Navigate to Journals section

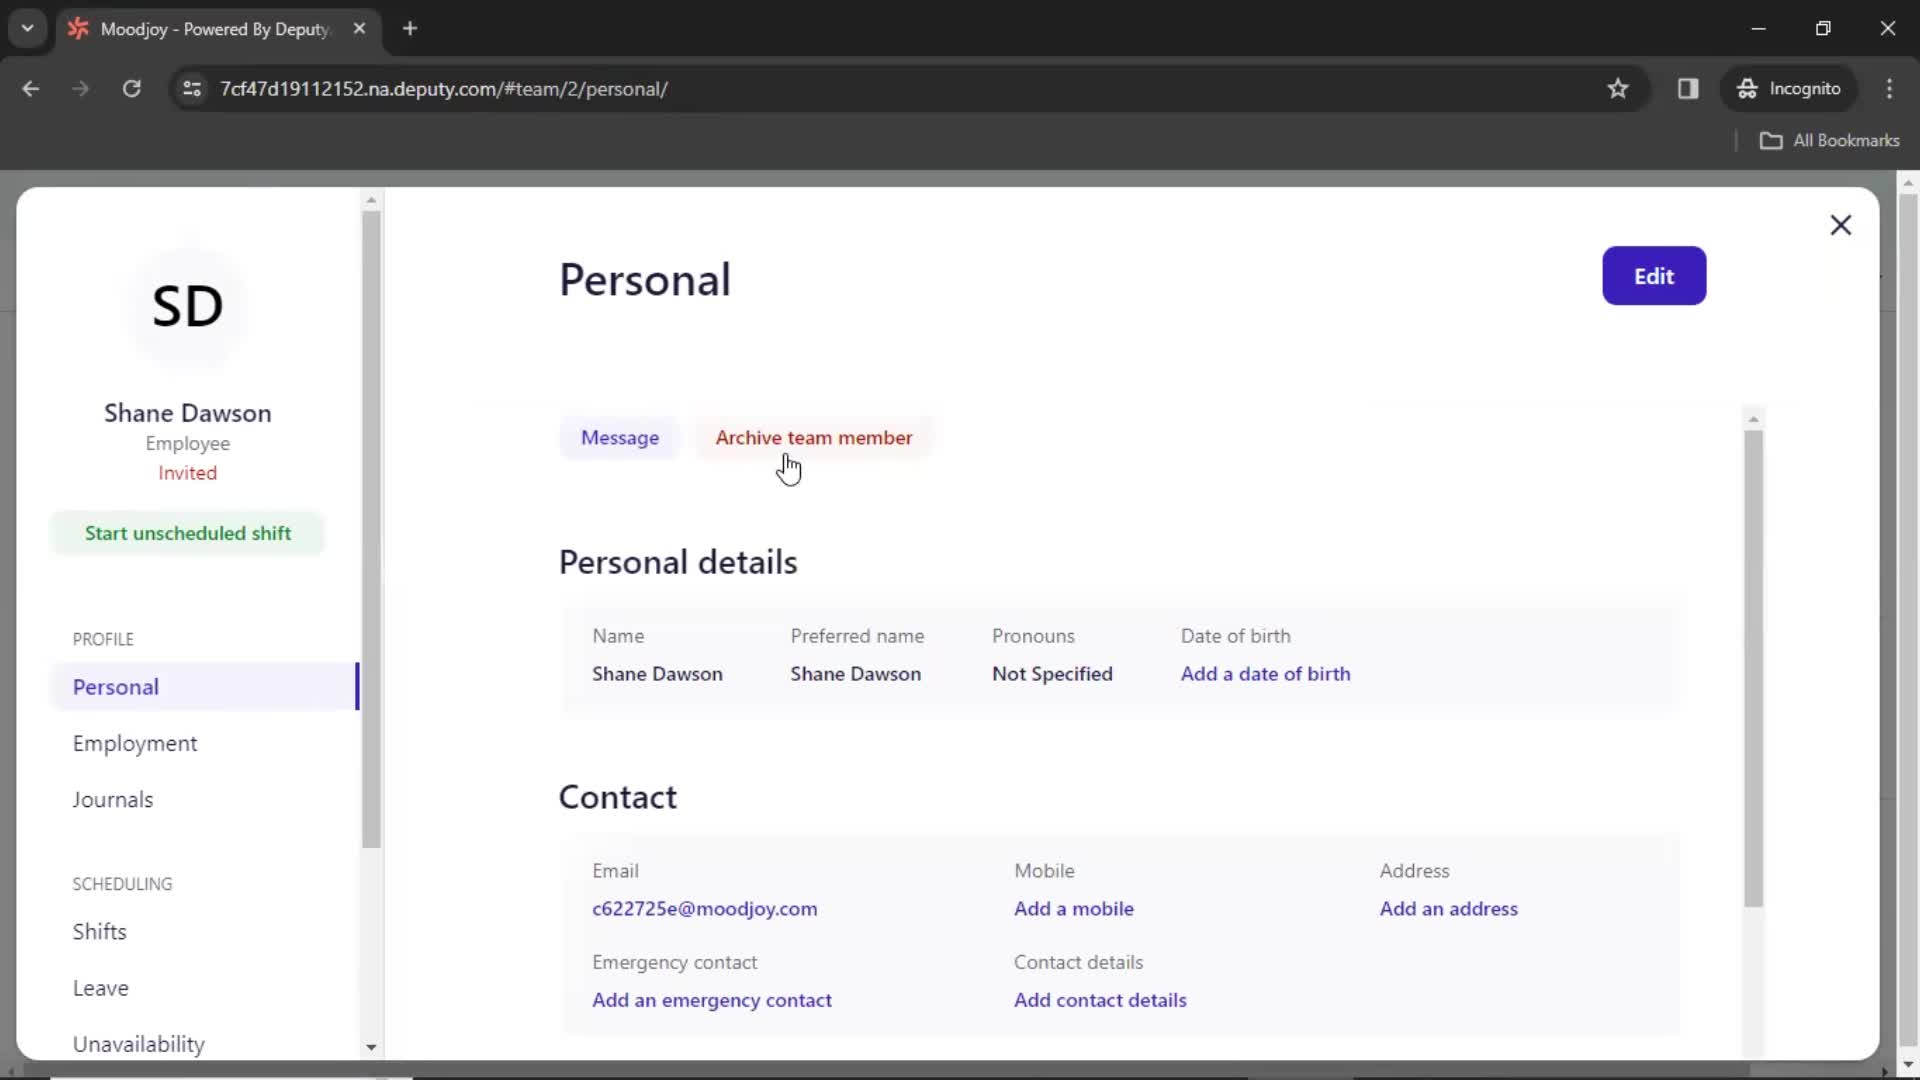coord(112,799)
